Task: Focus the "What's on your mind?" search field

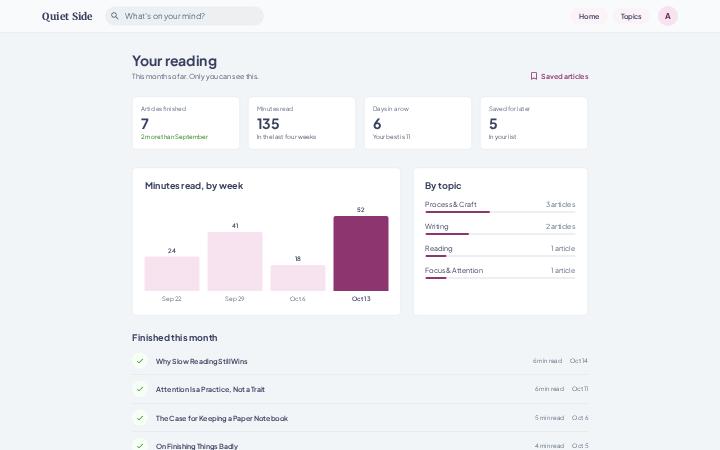Action: pyautogui.click(x=185, y=16)
